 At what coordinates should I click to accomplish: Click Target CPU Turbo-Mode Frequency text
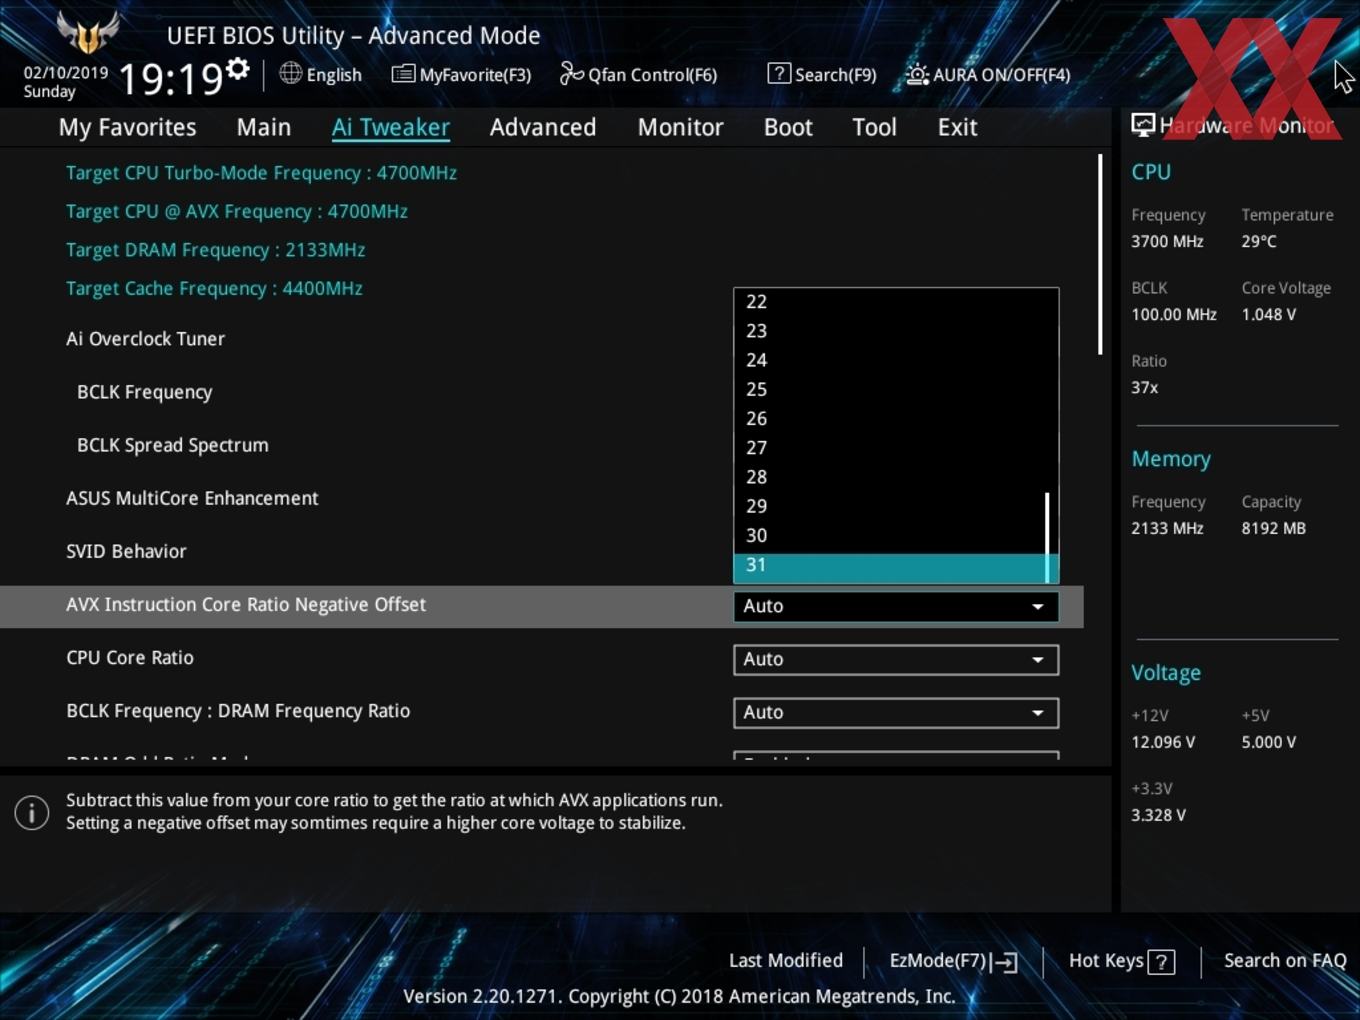pyautogui.click(x=261, y=173)
